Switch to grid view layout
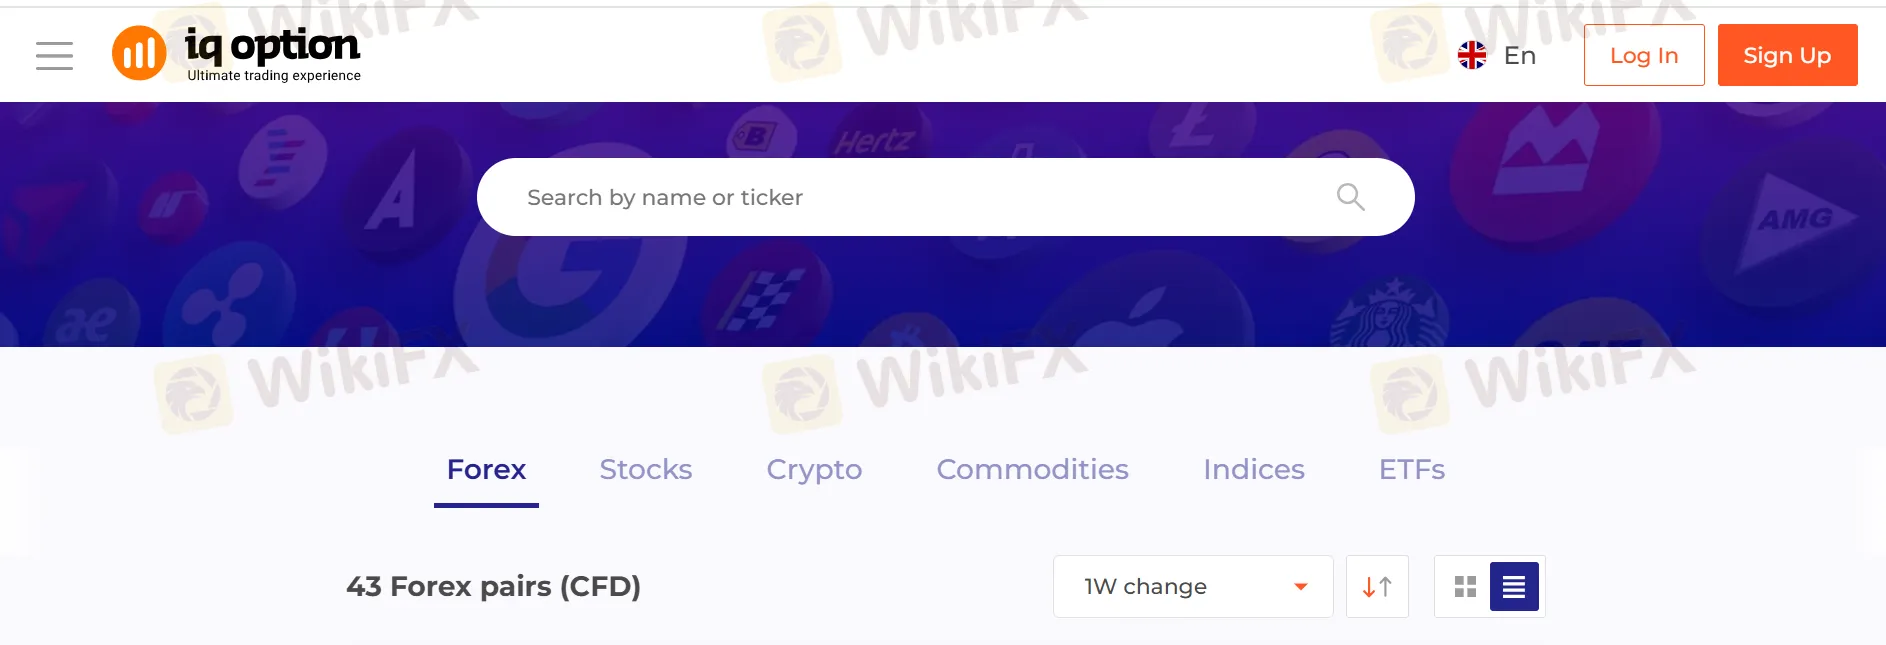Image resolution: width=1886 pixels, height=645 pixels. (1465, 587)
